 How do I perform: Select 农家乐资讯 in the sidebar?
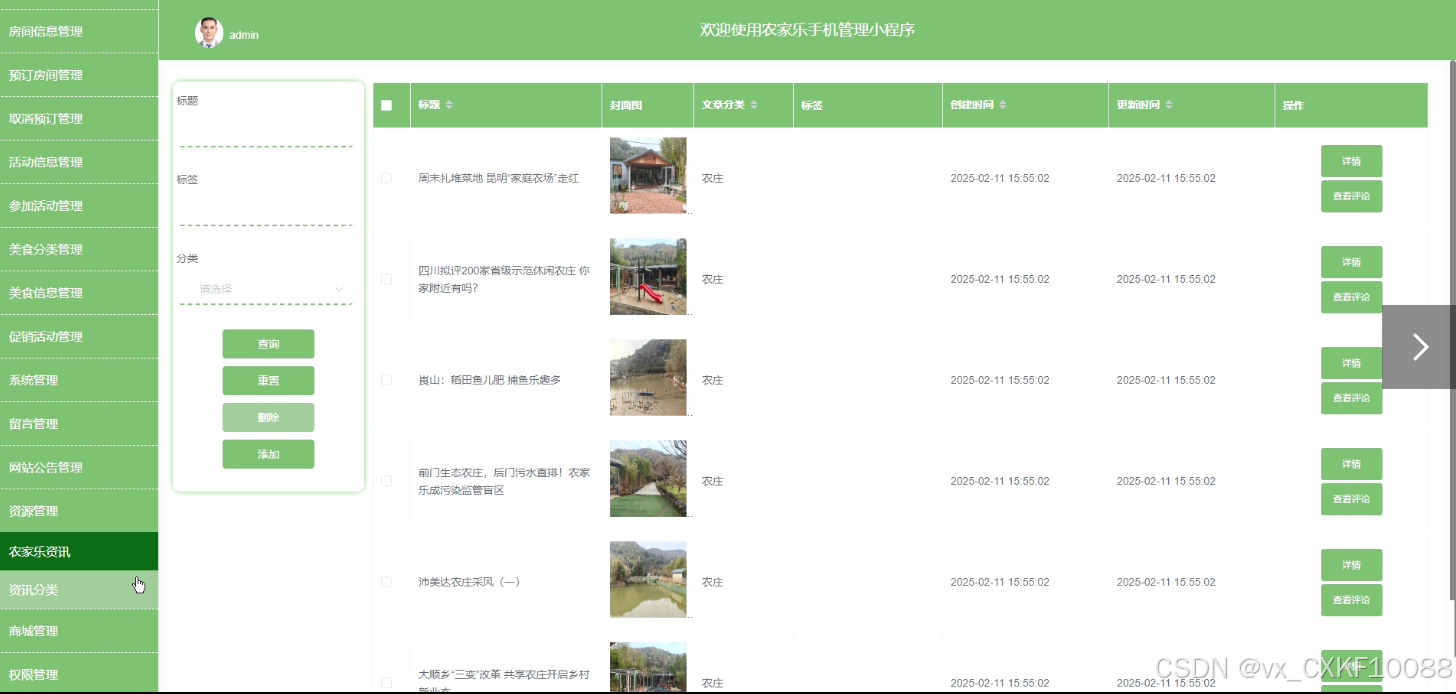pos(79,552)
